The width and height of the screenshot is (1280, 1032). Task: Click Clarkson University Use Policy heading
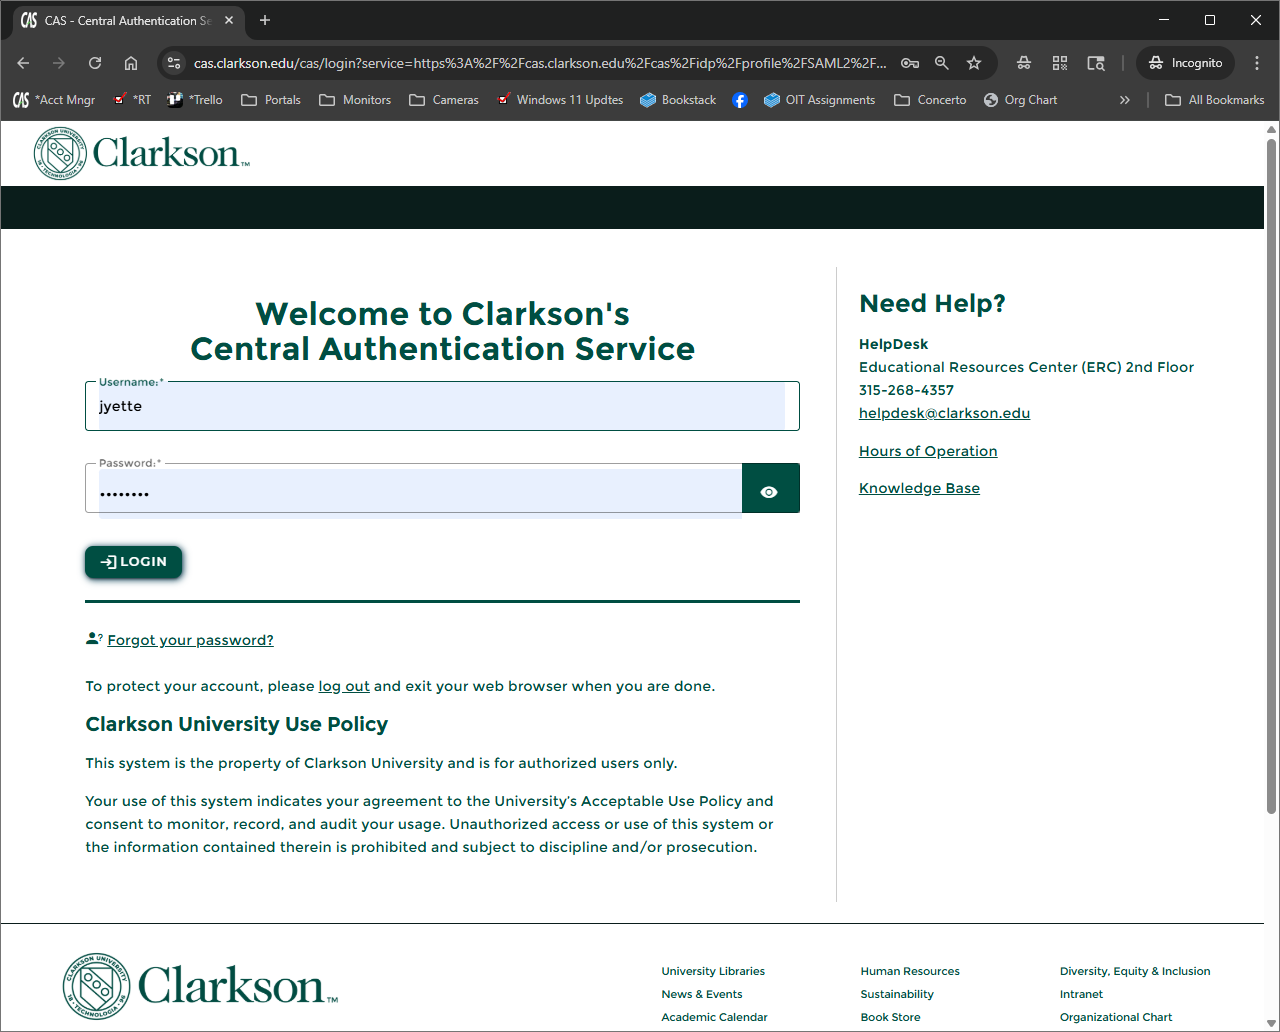(x=237, y=724)
